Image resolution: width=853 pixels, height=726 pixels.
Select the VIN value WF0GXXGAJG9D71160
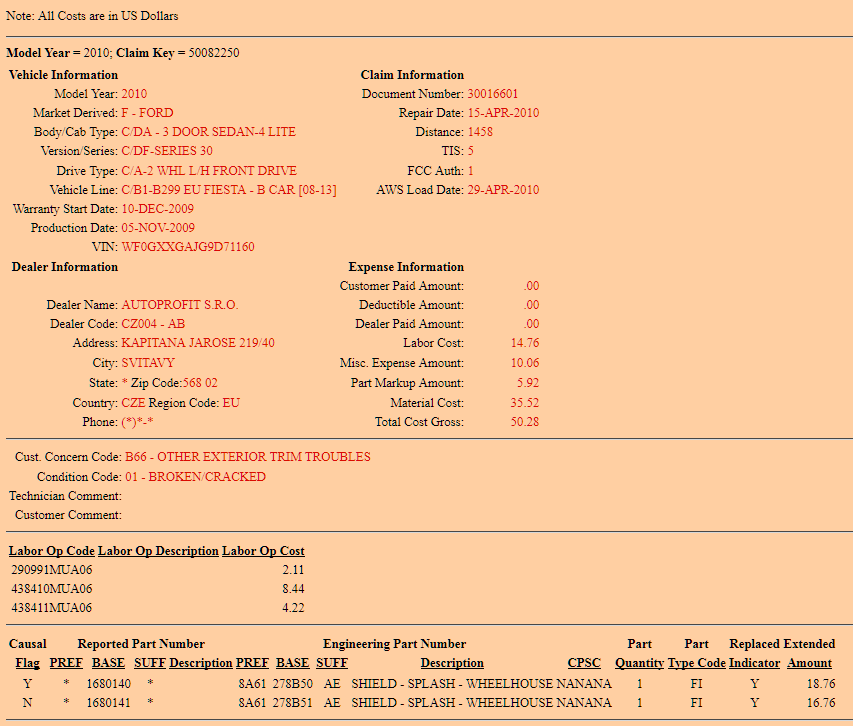pyautogui.click(x=187, y=247)
